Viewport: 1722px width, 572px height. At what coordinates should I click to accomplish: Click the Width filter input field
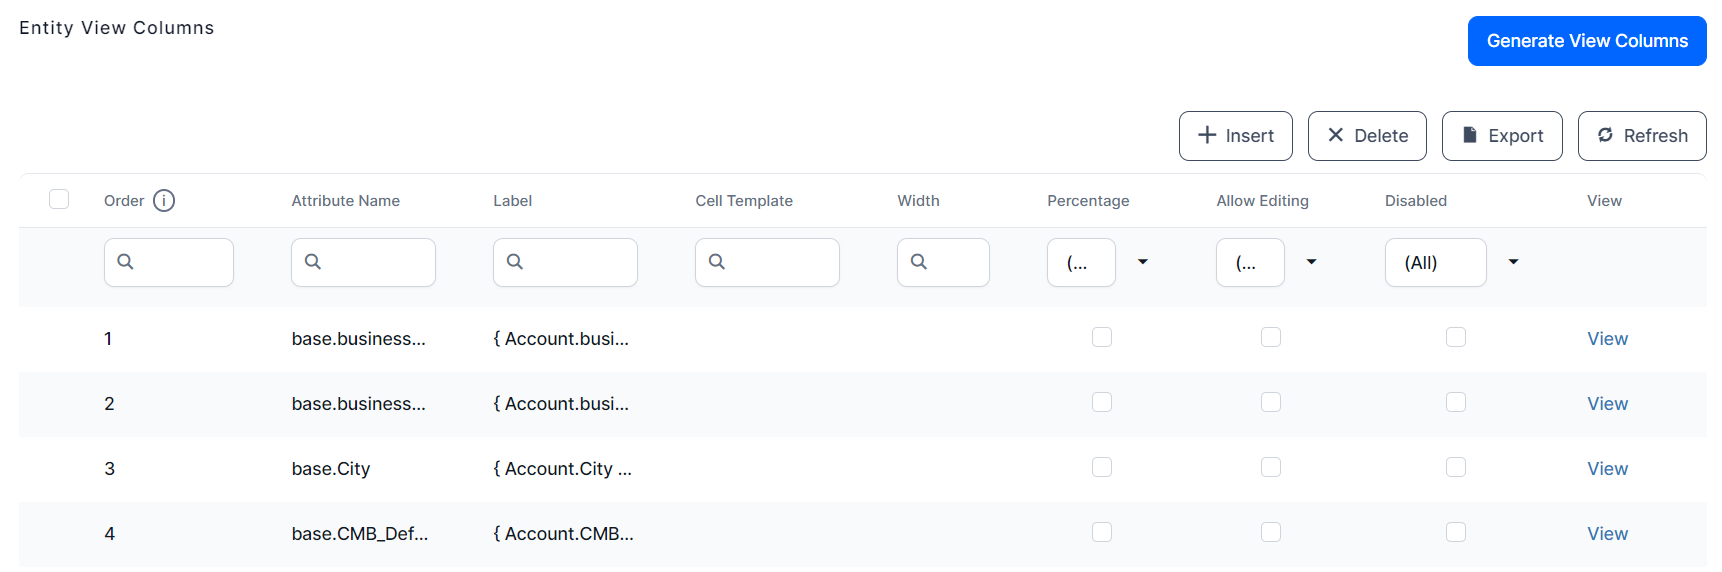[954, 262]
